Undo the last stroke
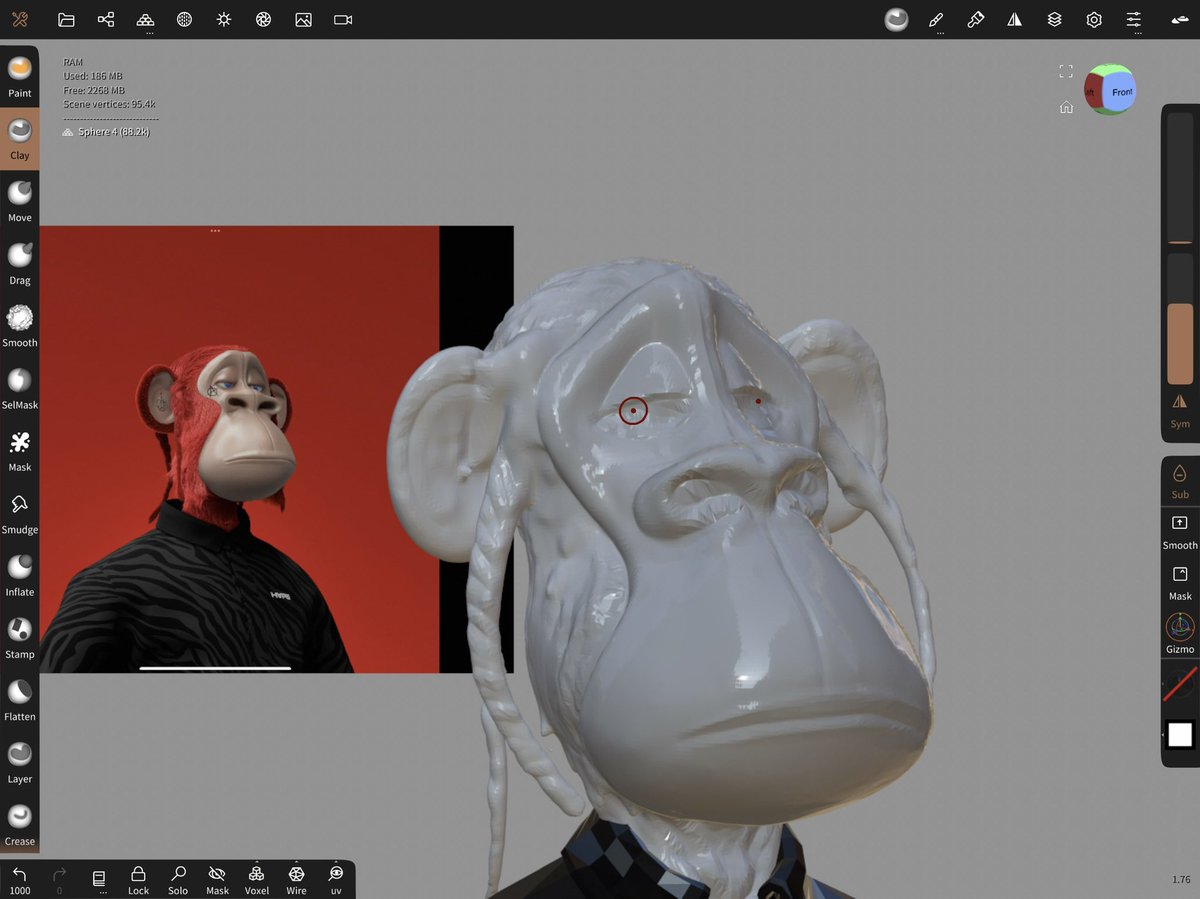Screen dimensions: 1200x899 [20, 880]
